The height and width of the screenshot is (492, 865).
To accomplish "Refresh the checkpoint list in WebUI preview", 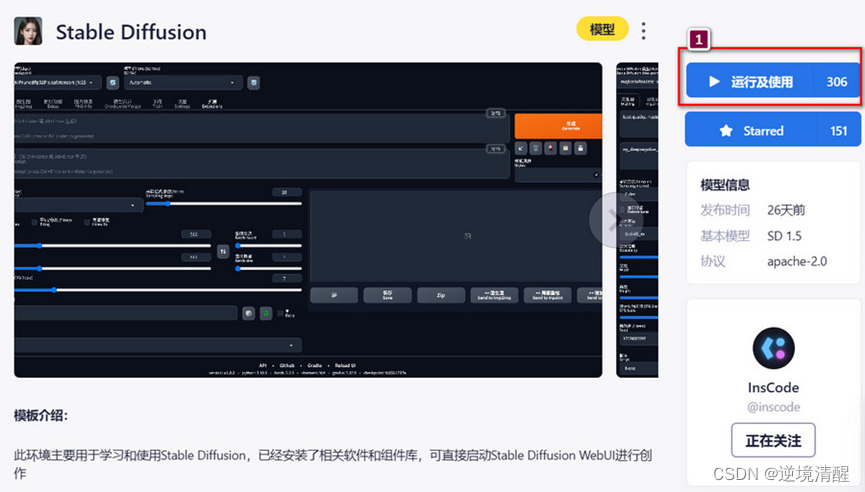I will (113, 83).
